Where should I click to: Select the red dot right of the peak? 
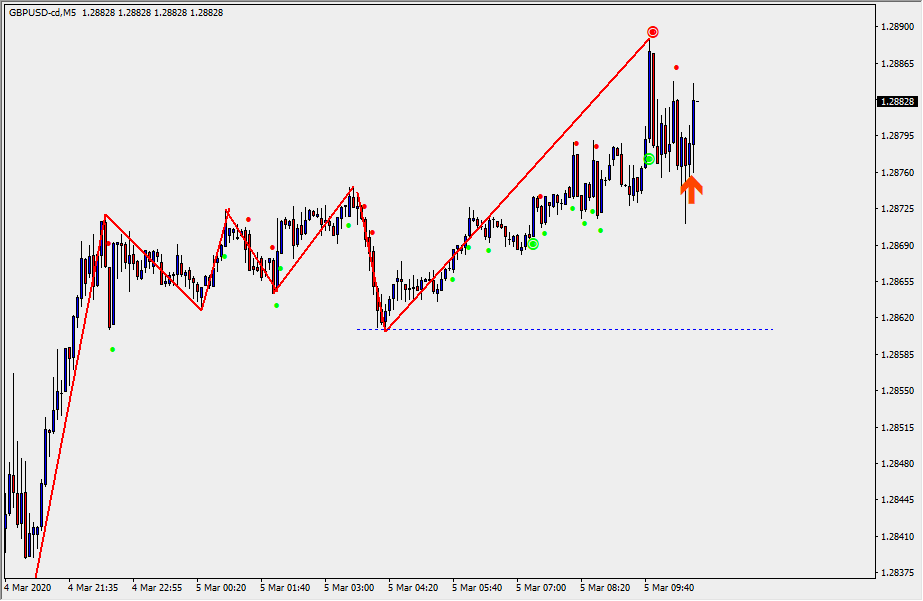(x=676, y=68)
